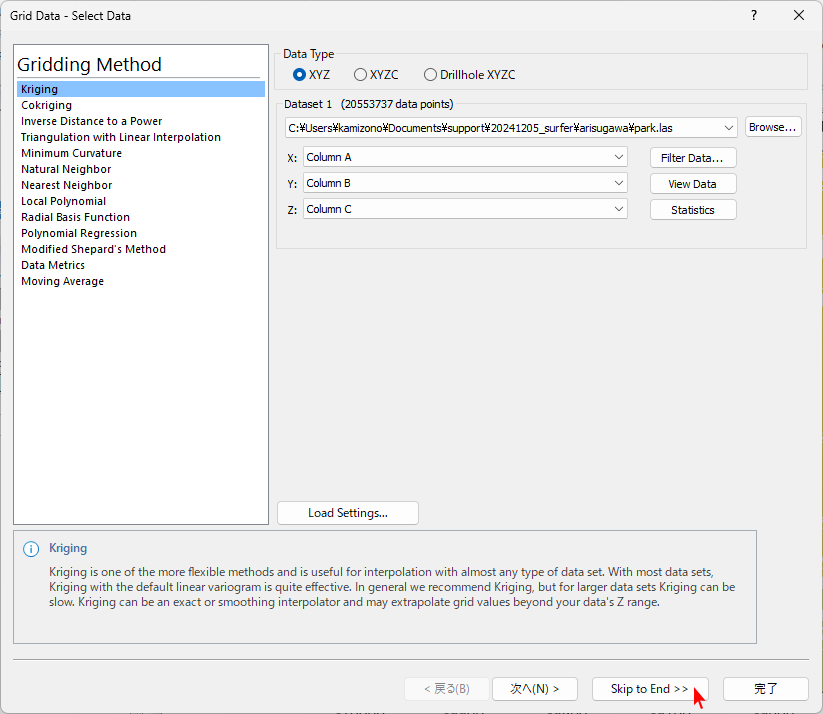Select Cokriging gridding method
The width and height of the screenshot is (823, 714).
coord(46,105)
